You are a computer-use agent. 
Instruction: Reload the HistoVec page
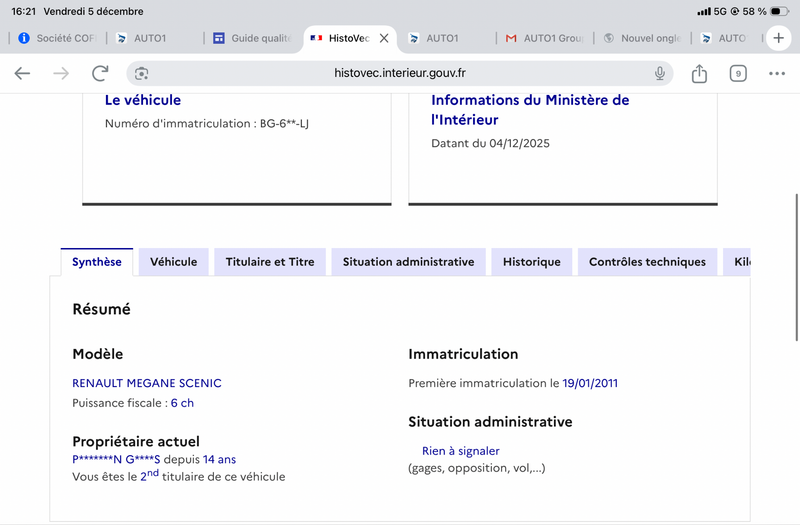tap(100, 73)
